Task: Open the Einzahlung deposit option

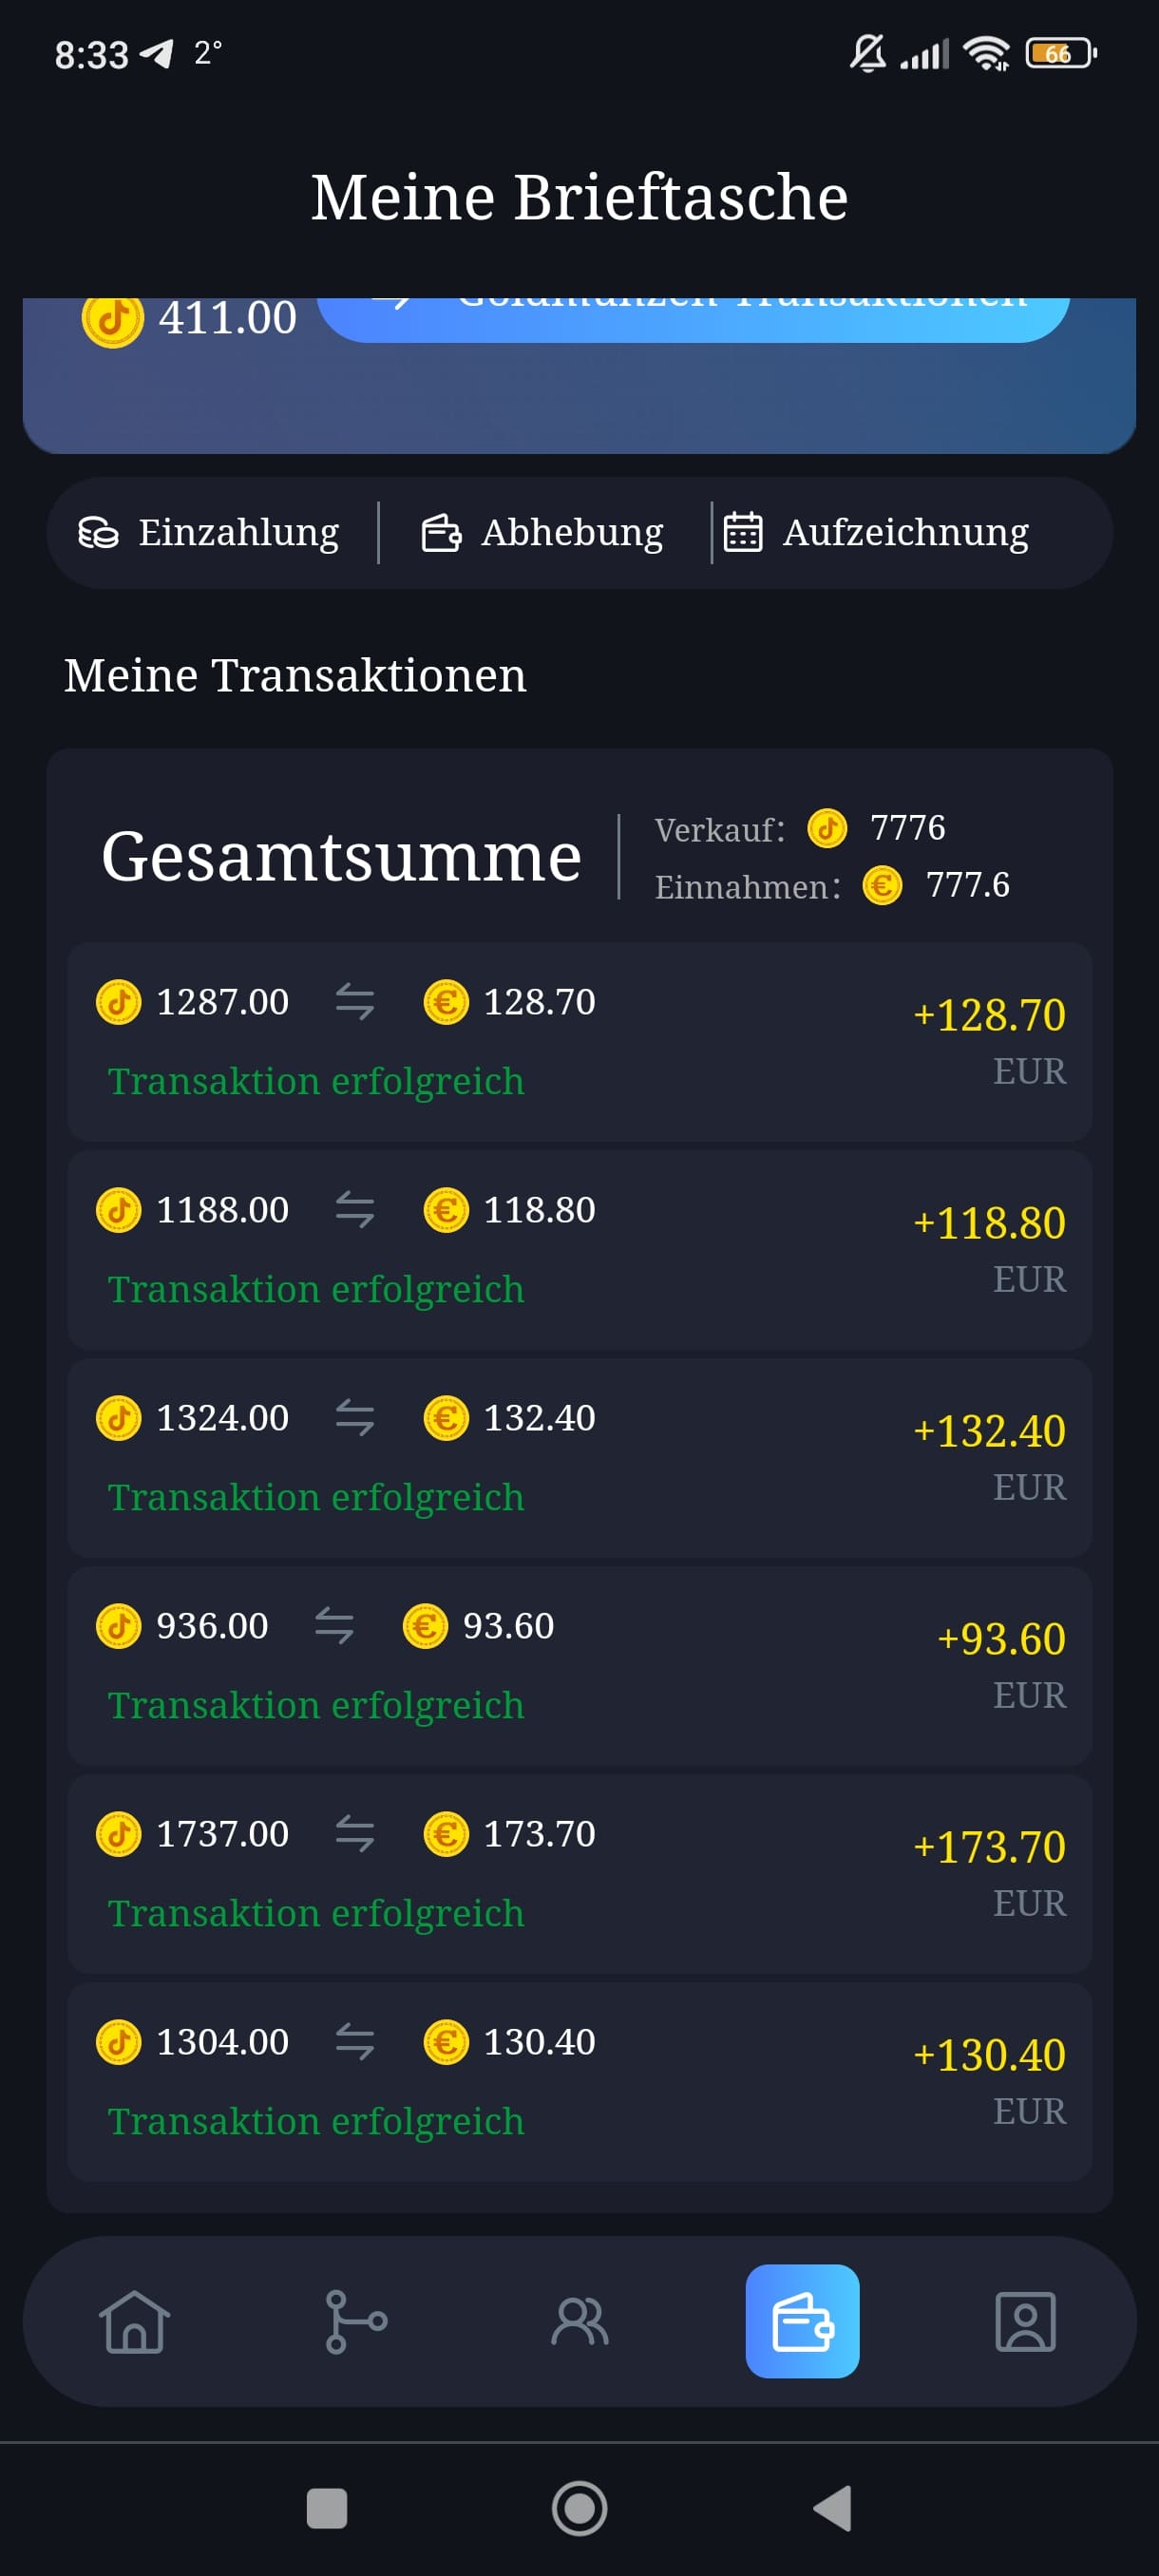Action: click(210, 533)
